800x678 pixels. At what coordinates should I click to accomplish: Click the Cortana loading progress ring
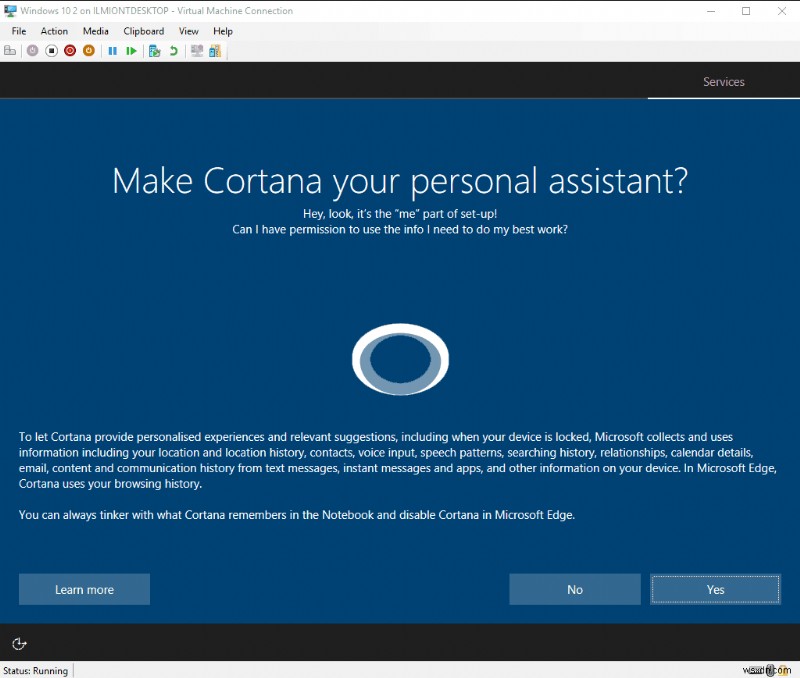point(400,359)
